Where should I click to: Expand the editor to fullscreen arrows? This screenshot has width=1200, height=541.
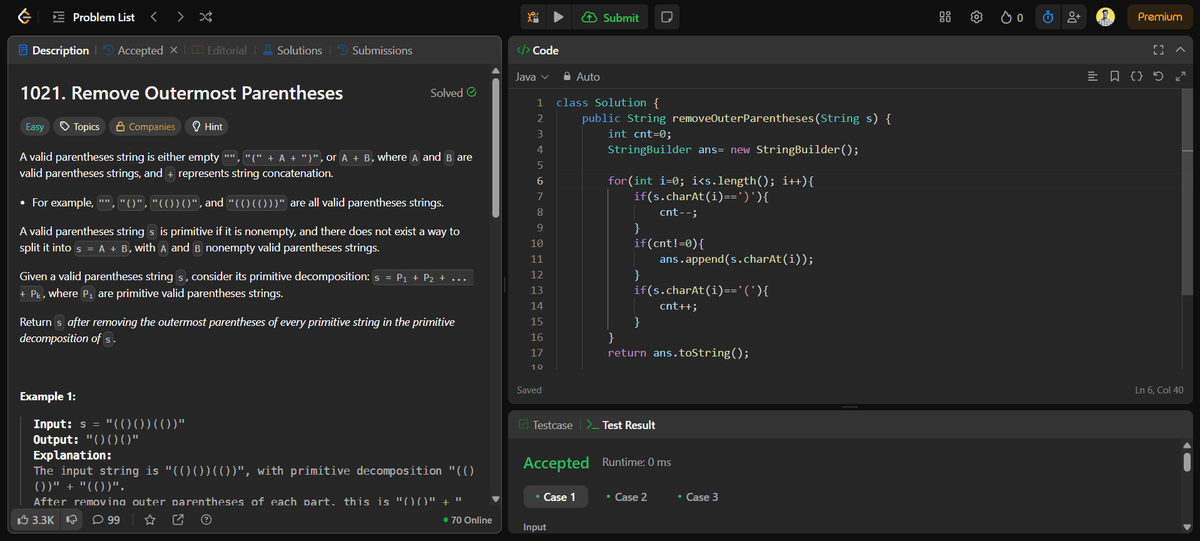1180,76
